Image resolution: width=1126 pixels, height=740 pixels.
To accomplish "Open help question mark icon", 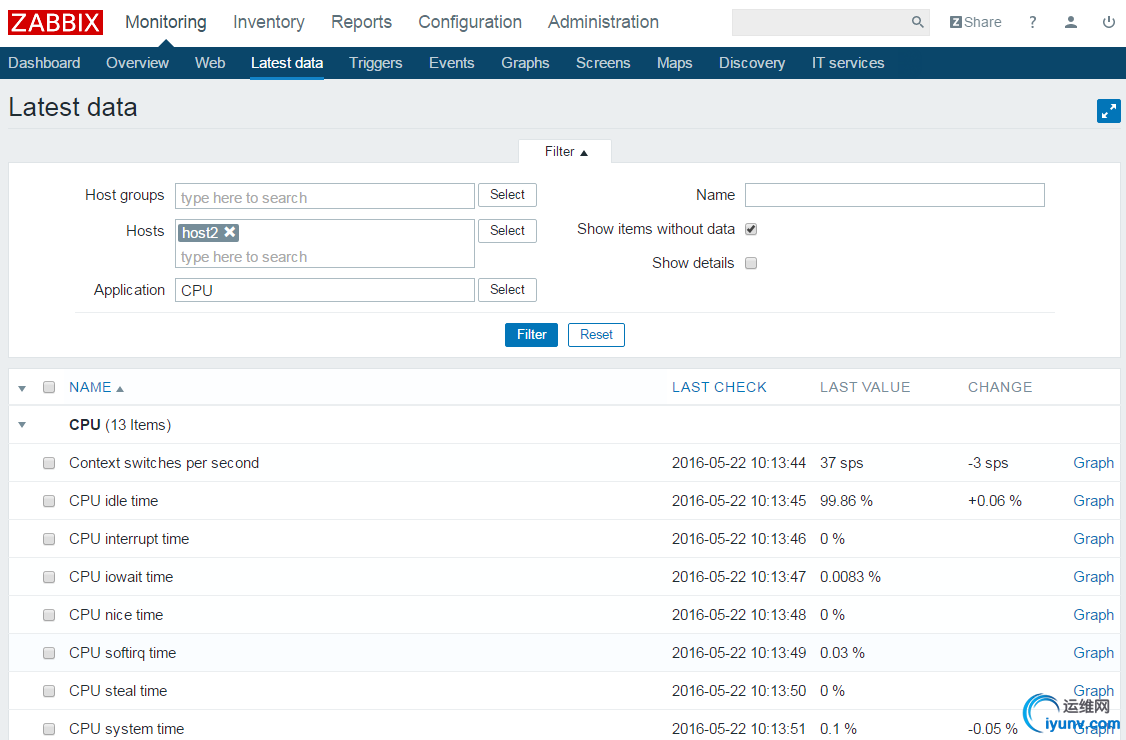I will click(x=1033, y=22).
